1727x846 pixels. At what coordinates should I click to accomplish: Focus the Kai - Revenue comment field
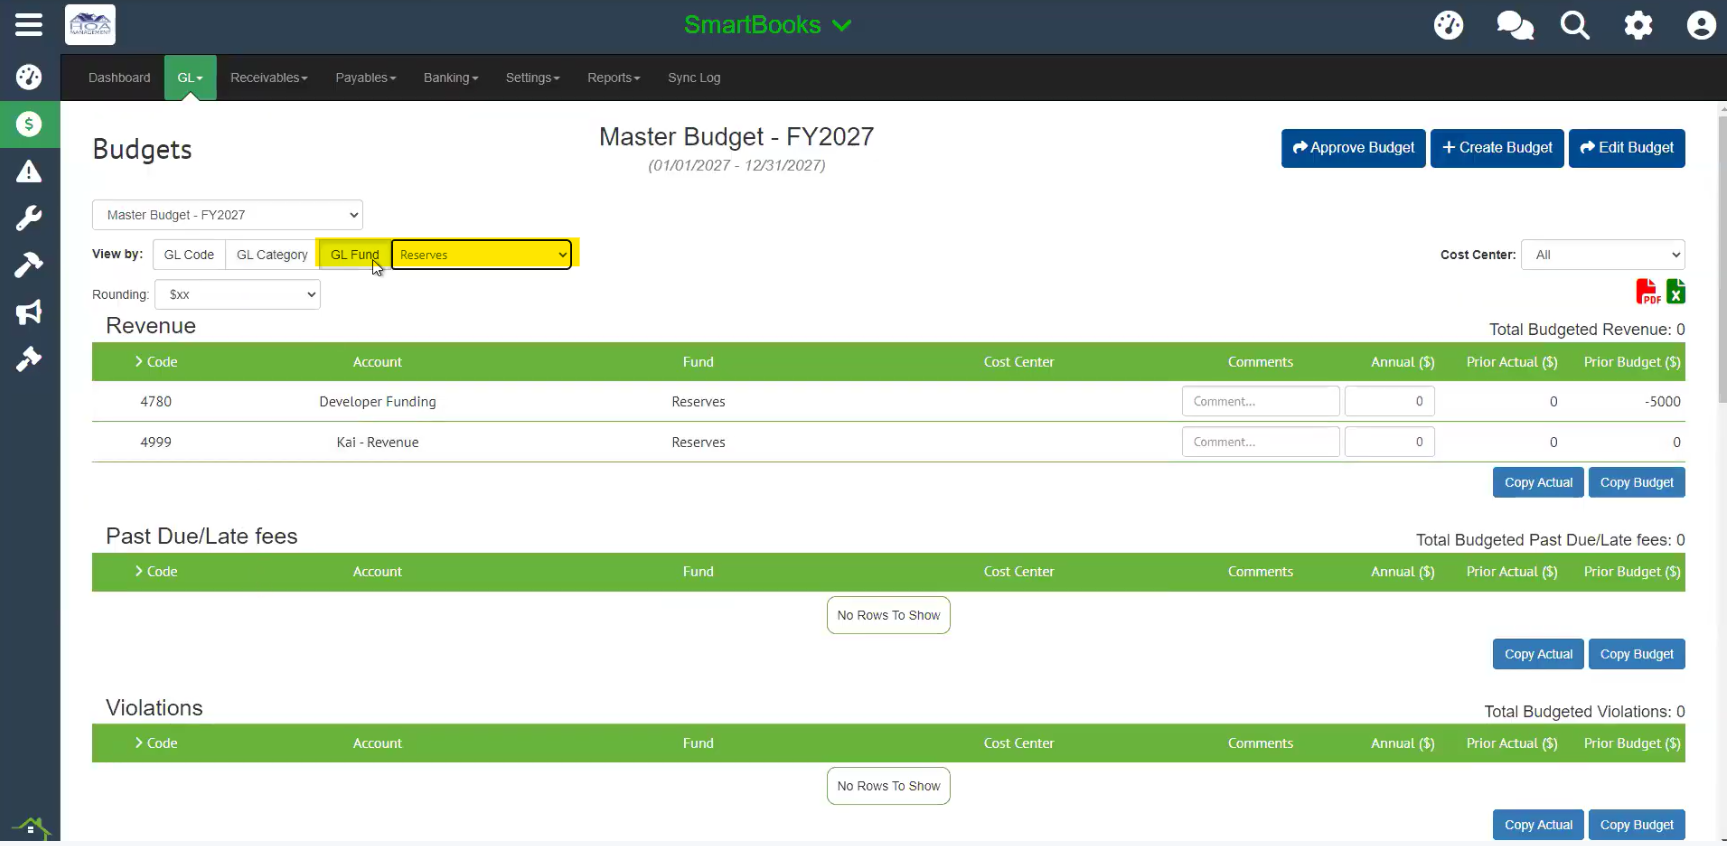click(1260, 442)
